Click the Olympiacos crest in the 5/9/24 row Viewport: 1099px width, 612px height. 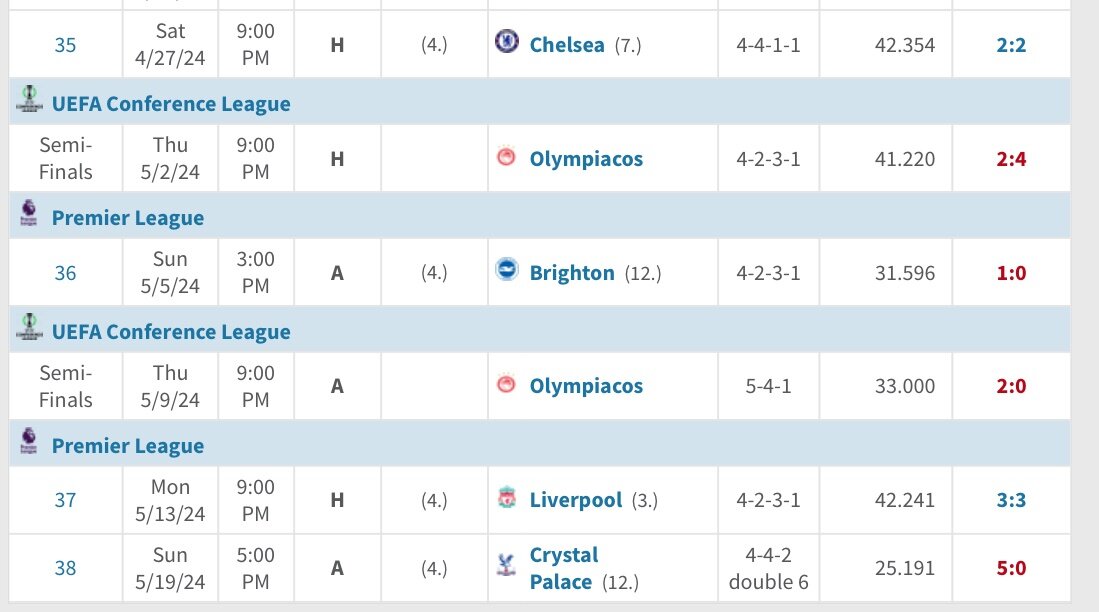pos(506,383)
